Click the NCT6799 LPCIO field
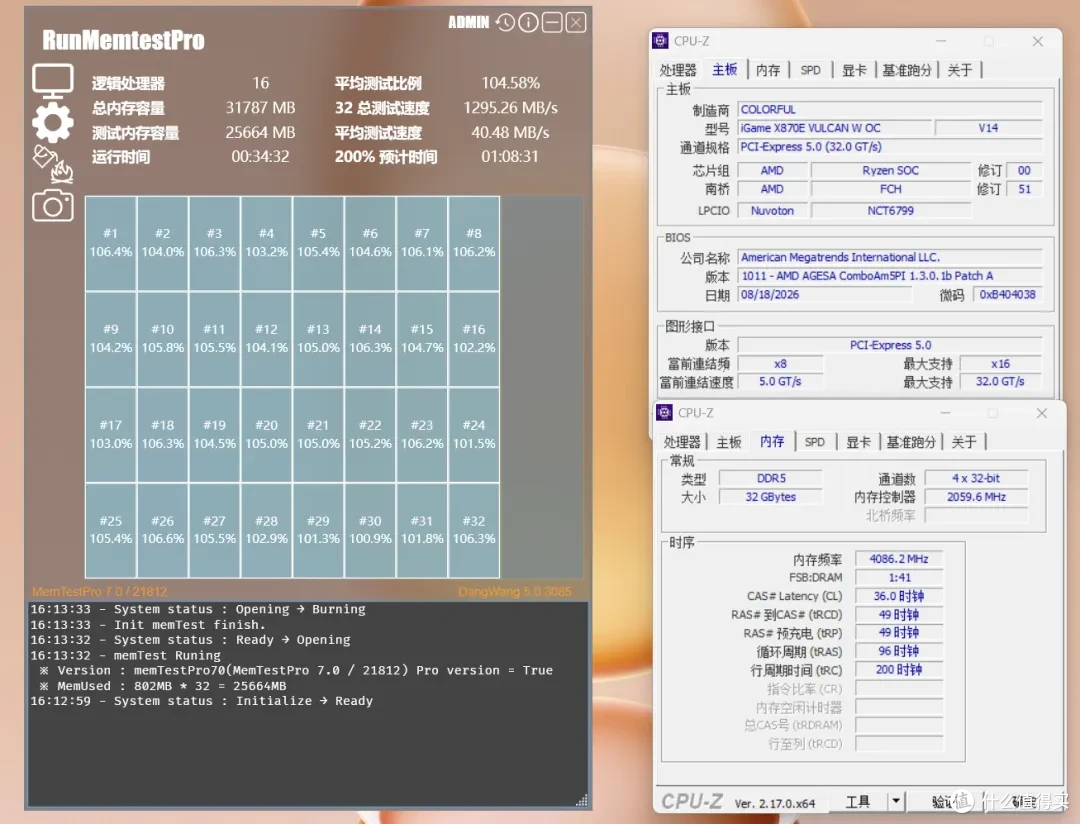 891,211
